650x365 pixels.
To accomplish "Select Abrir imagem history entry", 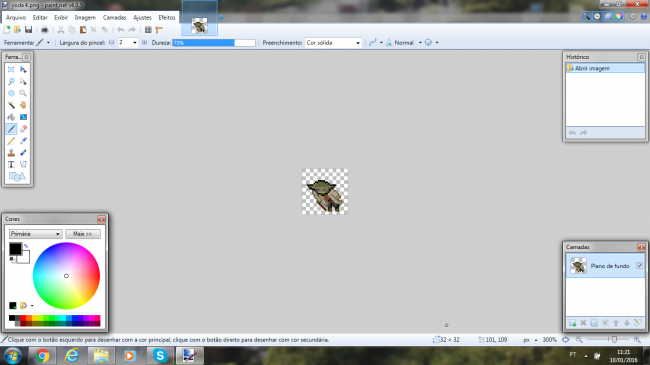I will (605, 68).
